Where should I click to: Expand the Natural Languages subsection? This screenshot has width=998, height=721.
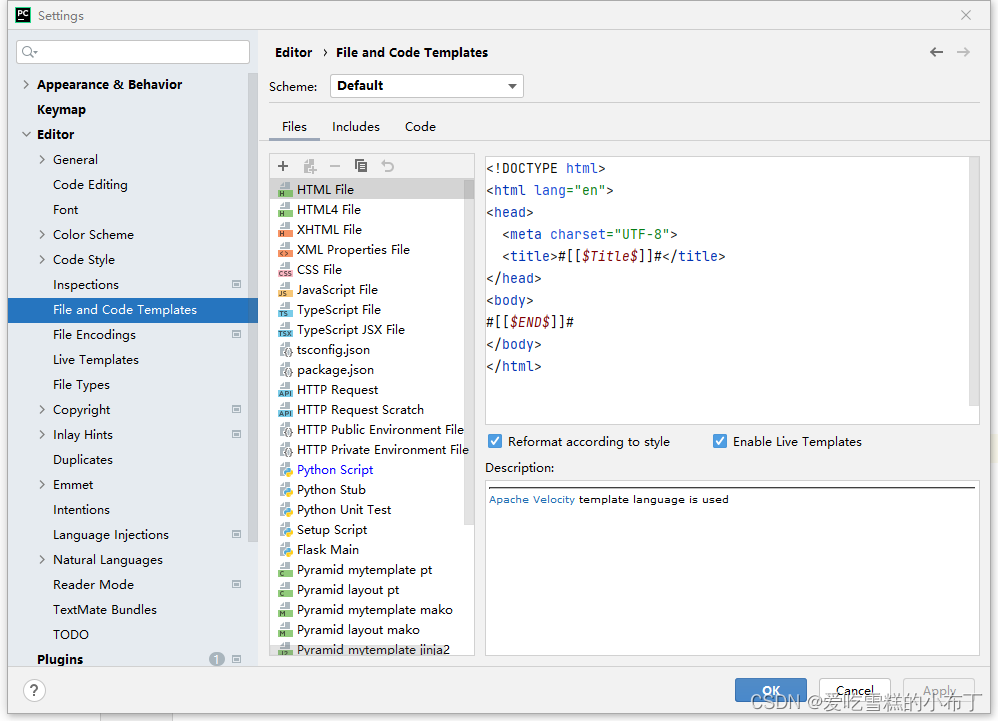pos(42,559)
